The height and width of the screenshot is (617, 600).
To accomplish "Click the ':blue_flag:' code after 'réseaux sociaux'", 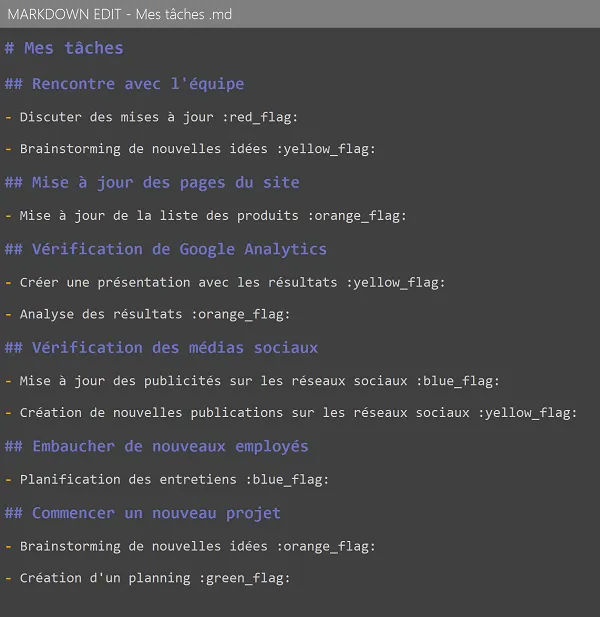I will pos(458,381).
